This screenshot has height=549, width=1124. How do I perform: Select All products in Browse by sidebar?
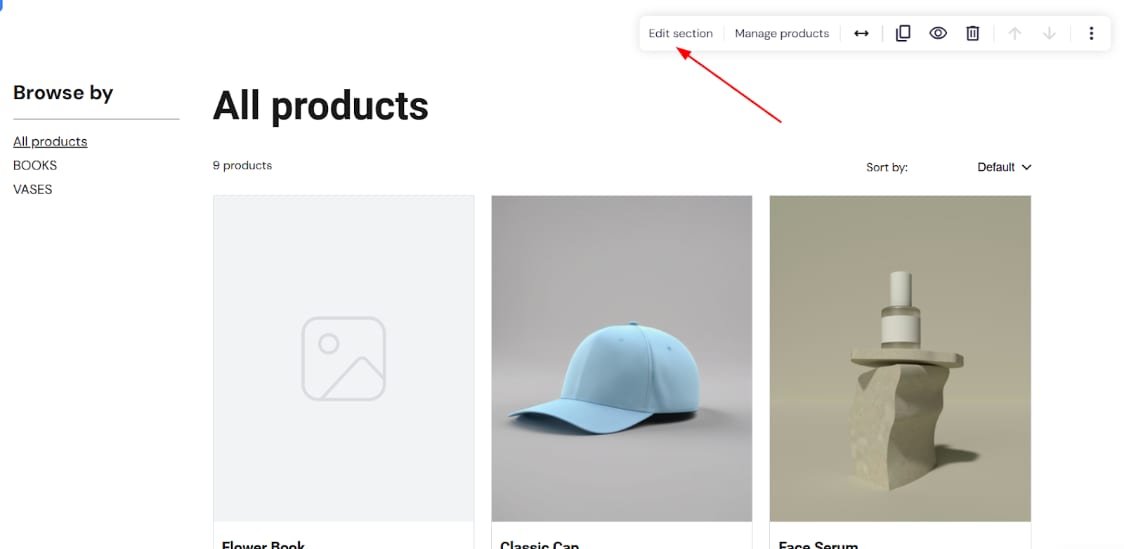pos(50,141)
